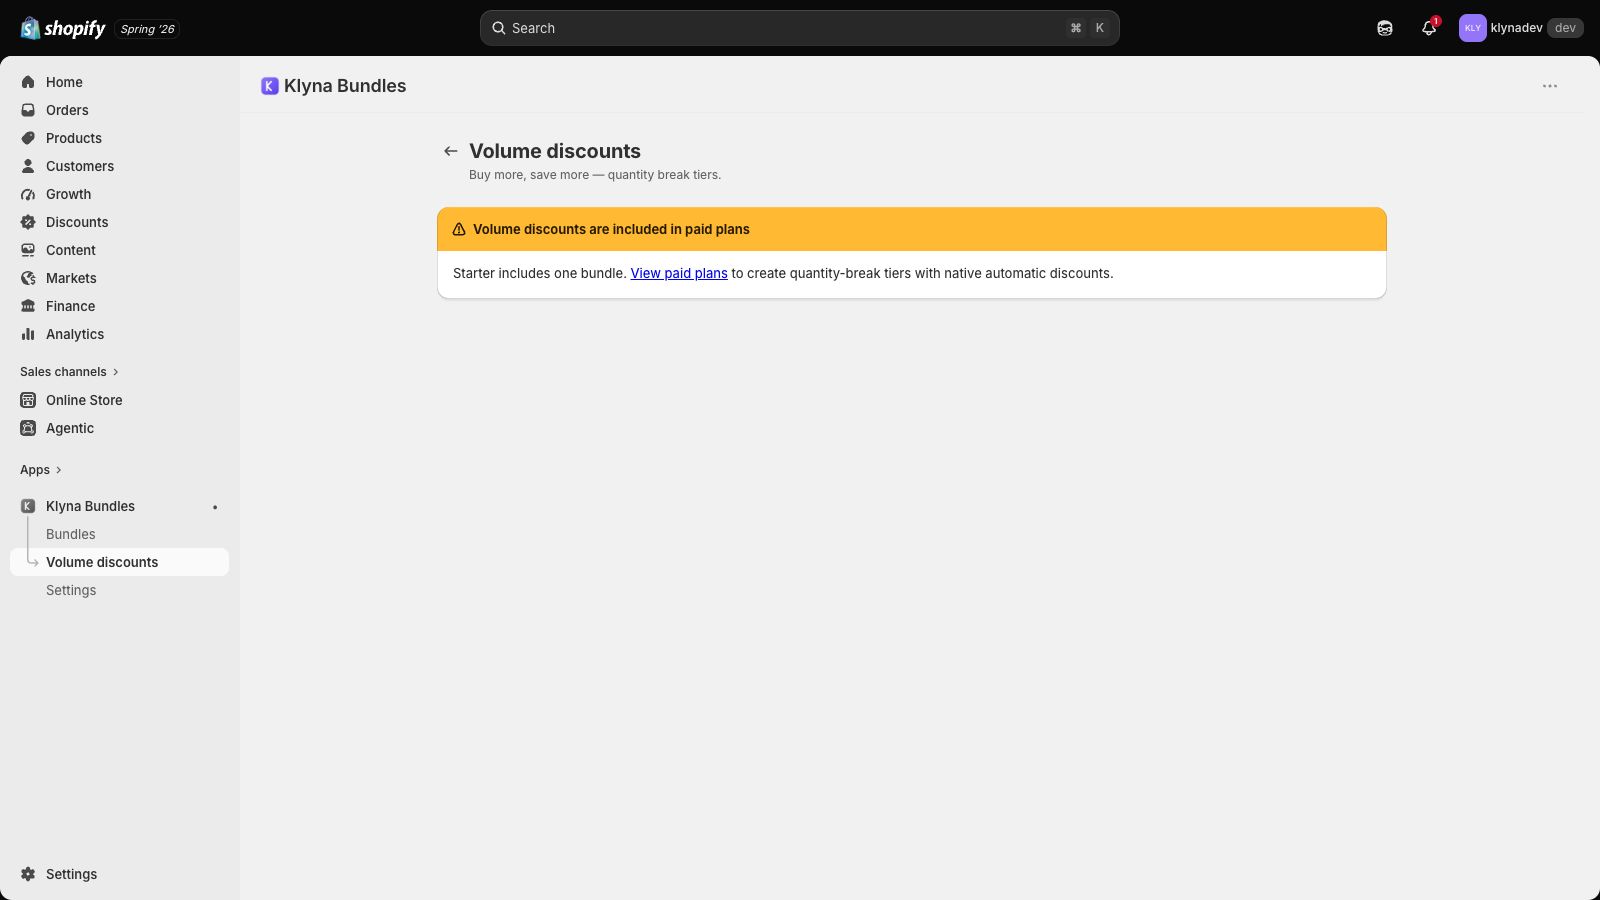Click the Online Store icon
The image size is (1600, 900).
click(28, 400)
